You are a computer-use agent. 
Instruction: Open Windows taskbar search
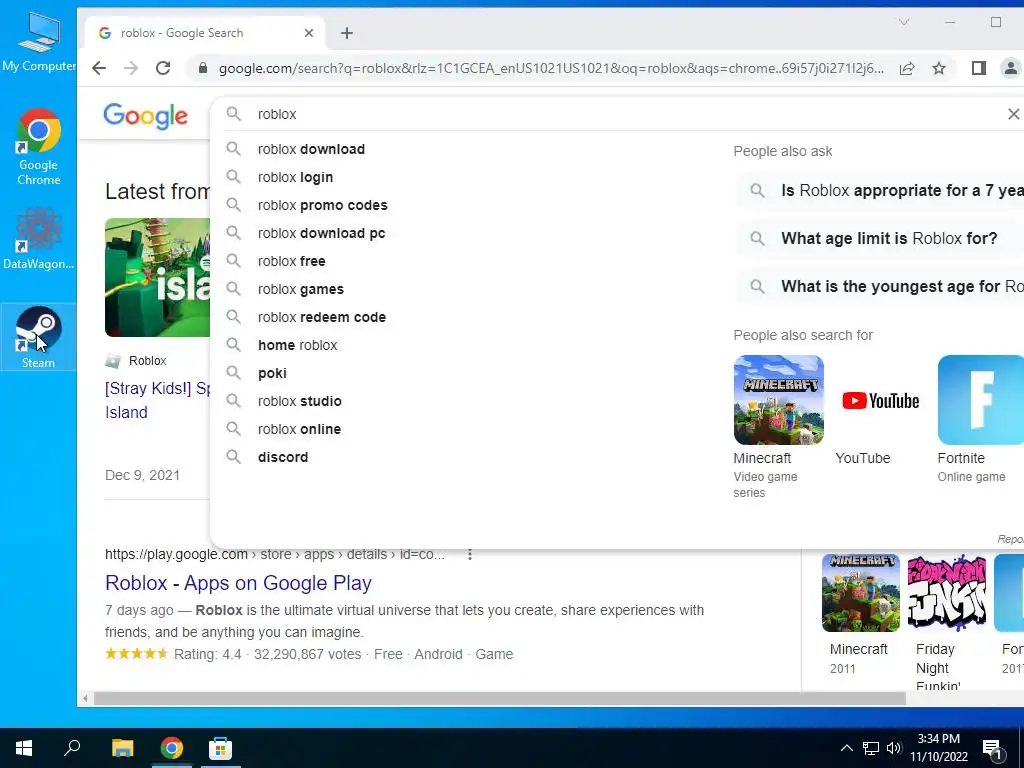[x=72, y=748]
